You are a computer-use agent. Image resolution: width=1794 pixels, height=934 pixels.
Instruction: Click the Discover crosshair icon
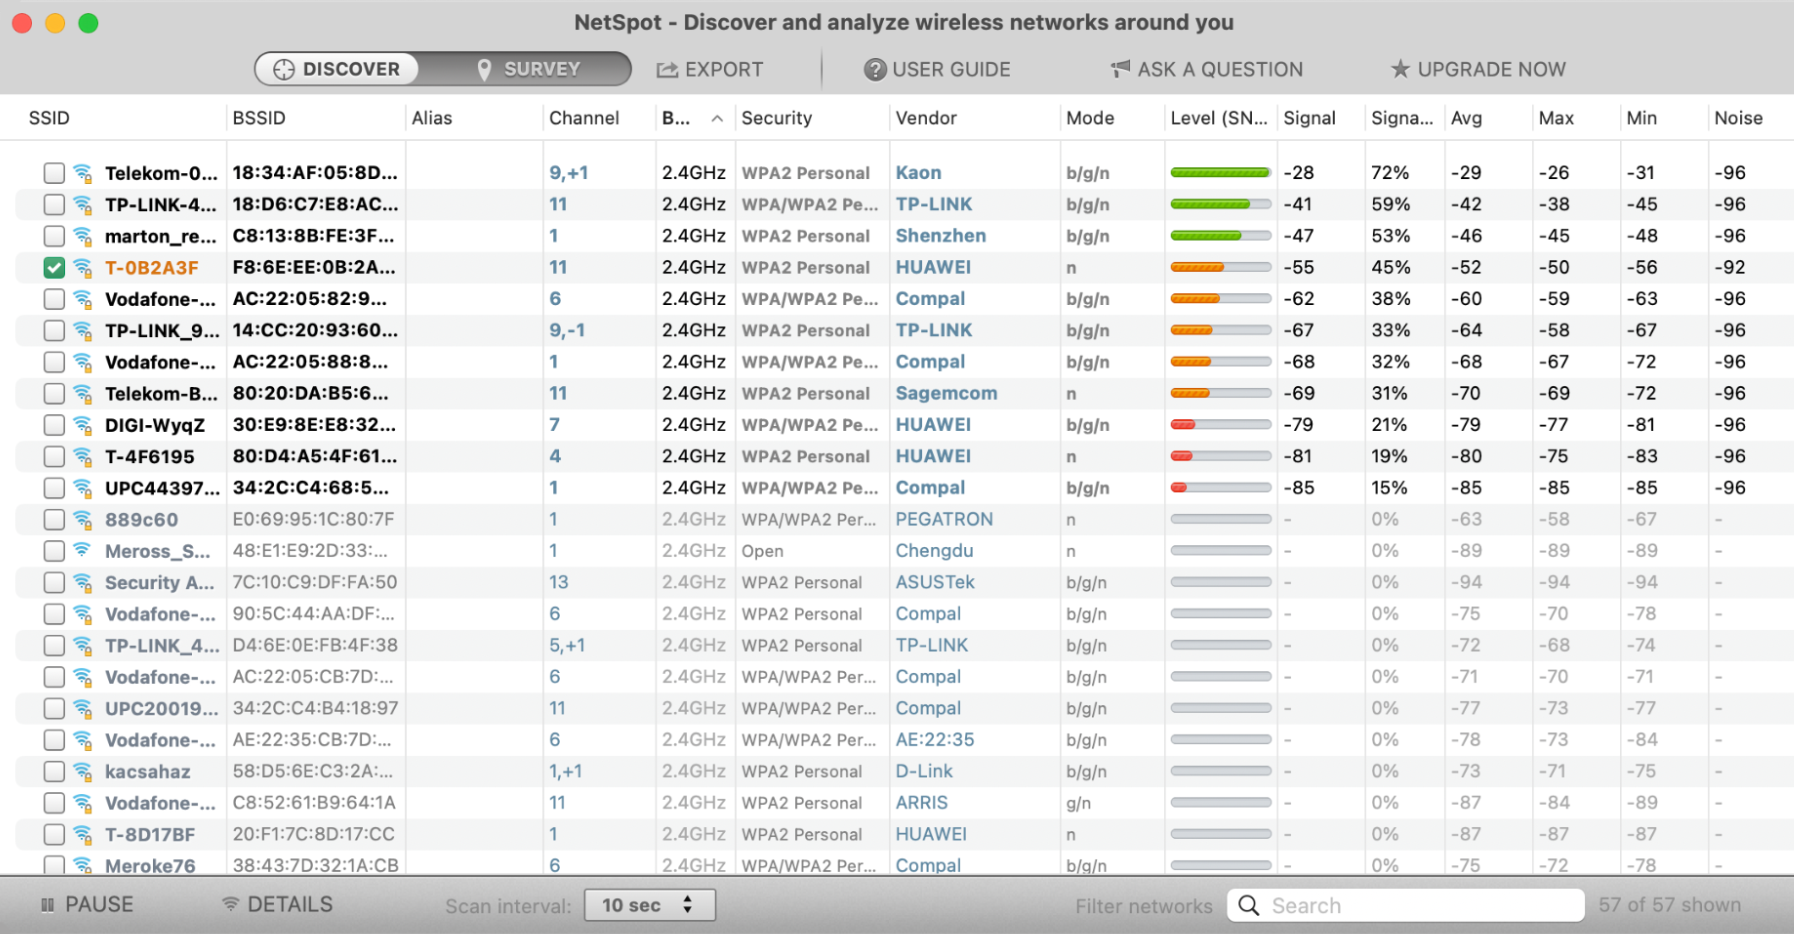(284, 69)
